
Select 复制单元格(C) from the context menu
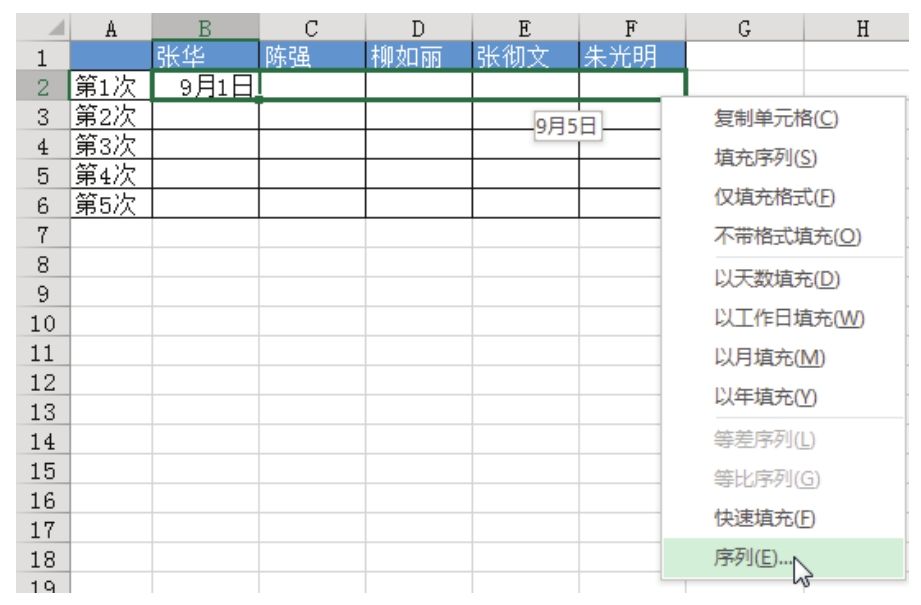[775, 119]
